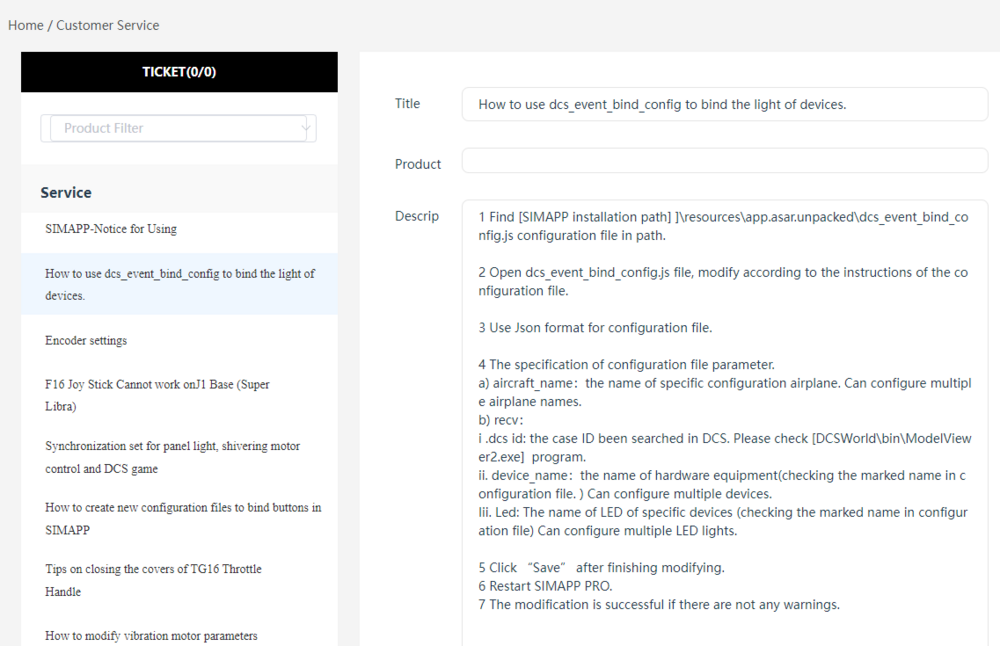The height and width of the screenshot is (646, 1000).
Task: Click the Product field label
Action: (418, 164)
